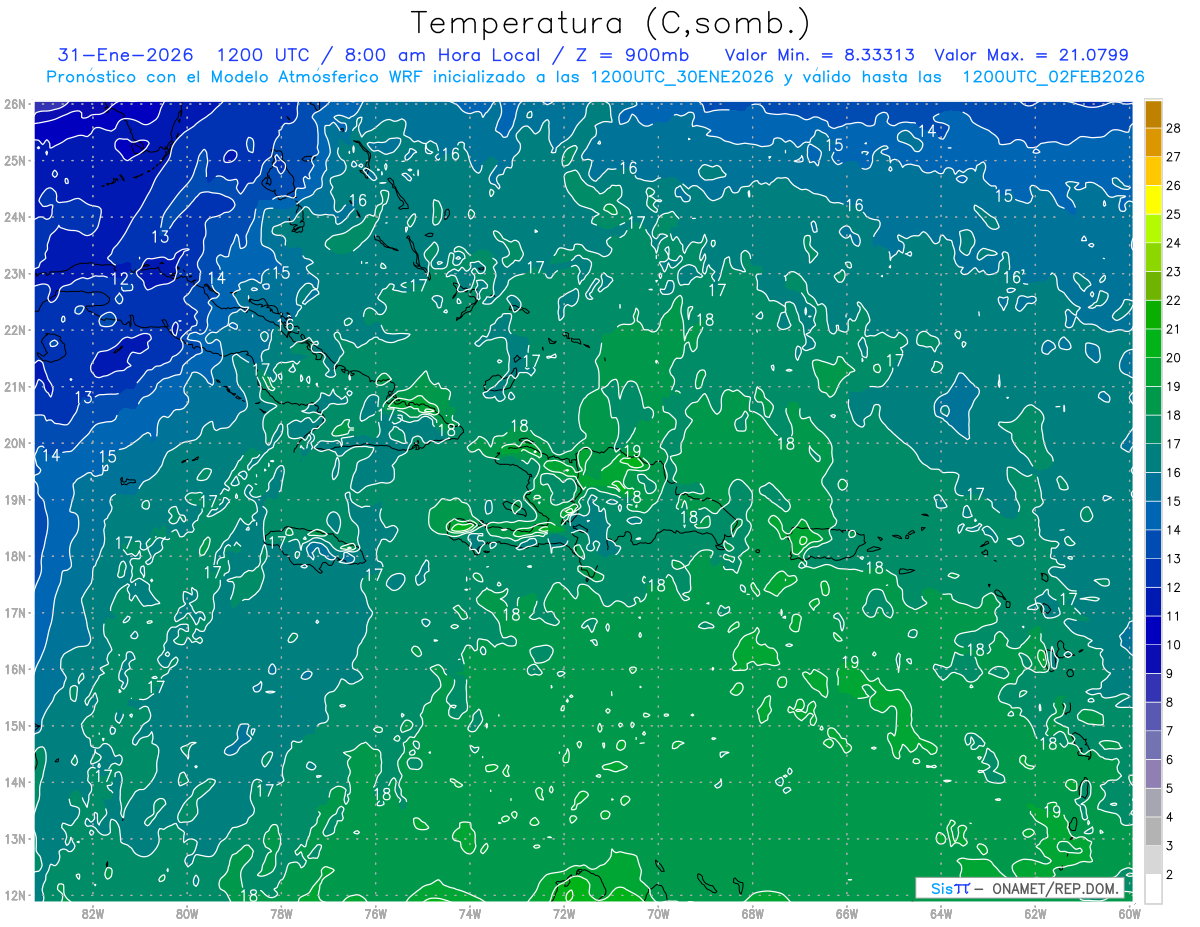
Task: Click the "14N" latitude axis label
Action: [14, 782]
